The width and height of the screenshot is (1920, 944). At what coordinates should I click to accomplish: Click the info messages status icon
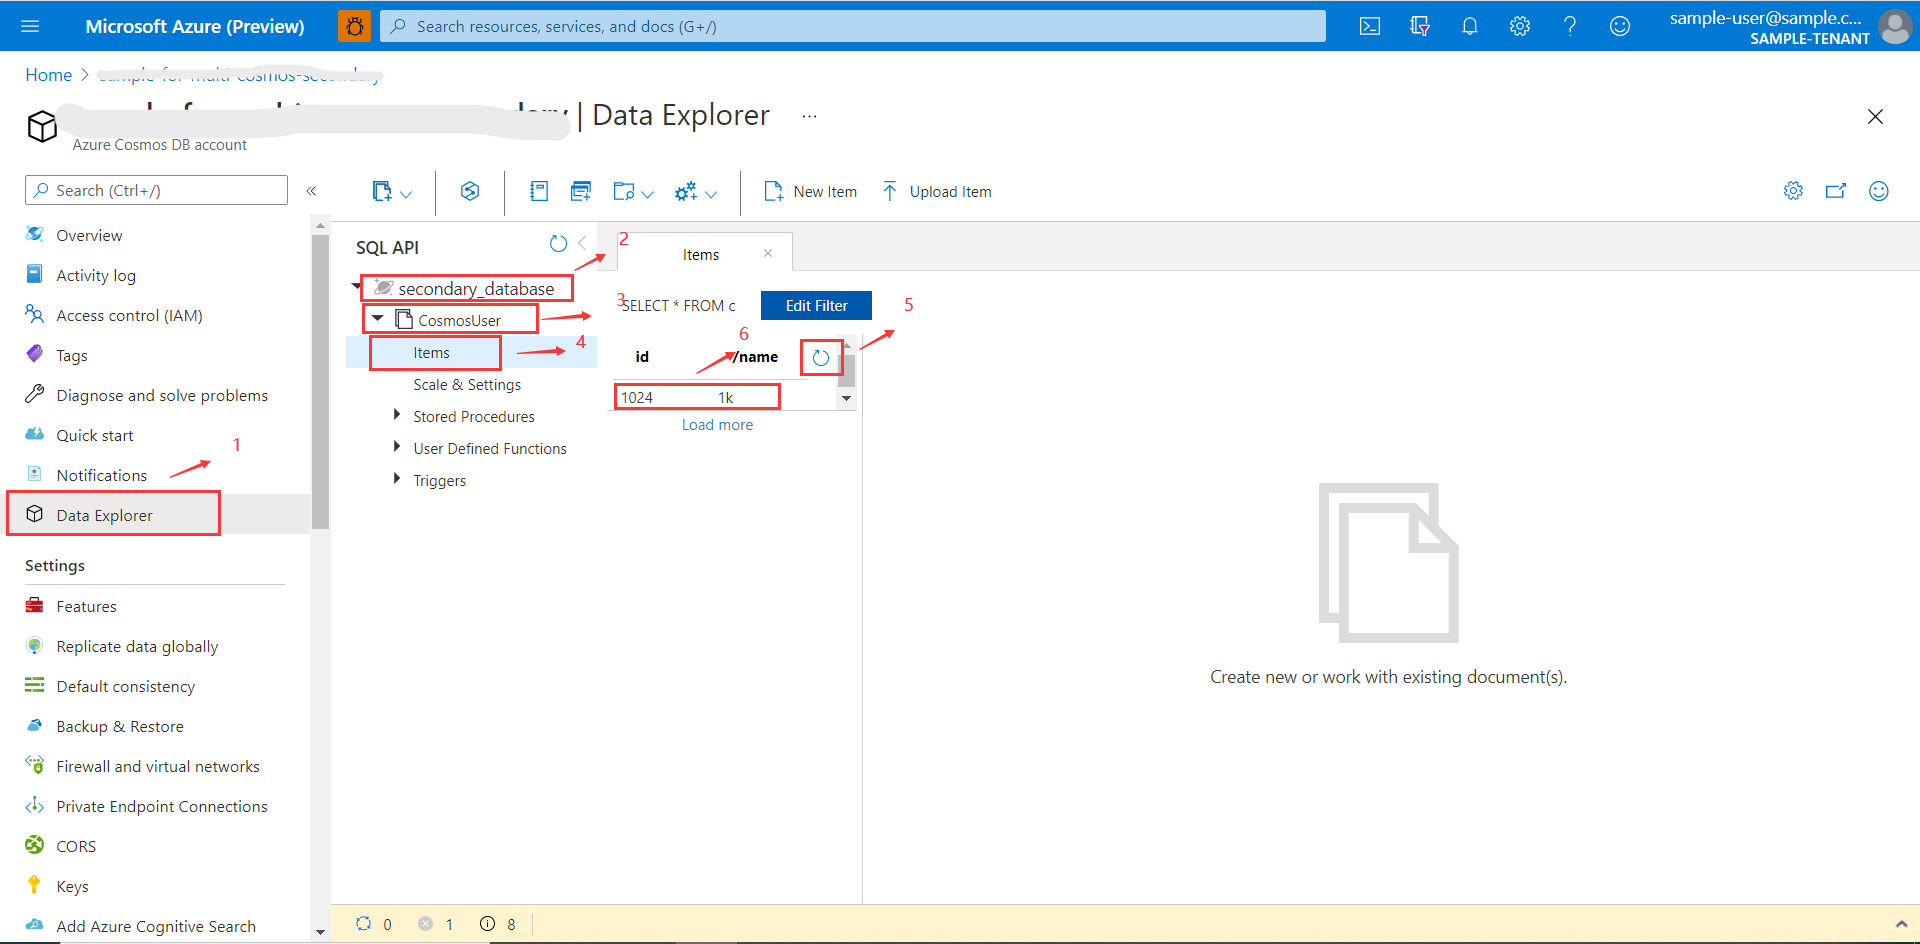(x=488, y=924)
